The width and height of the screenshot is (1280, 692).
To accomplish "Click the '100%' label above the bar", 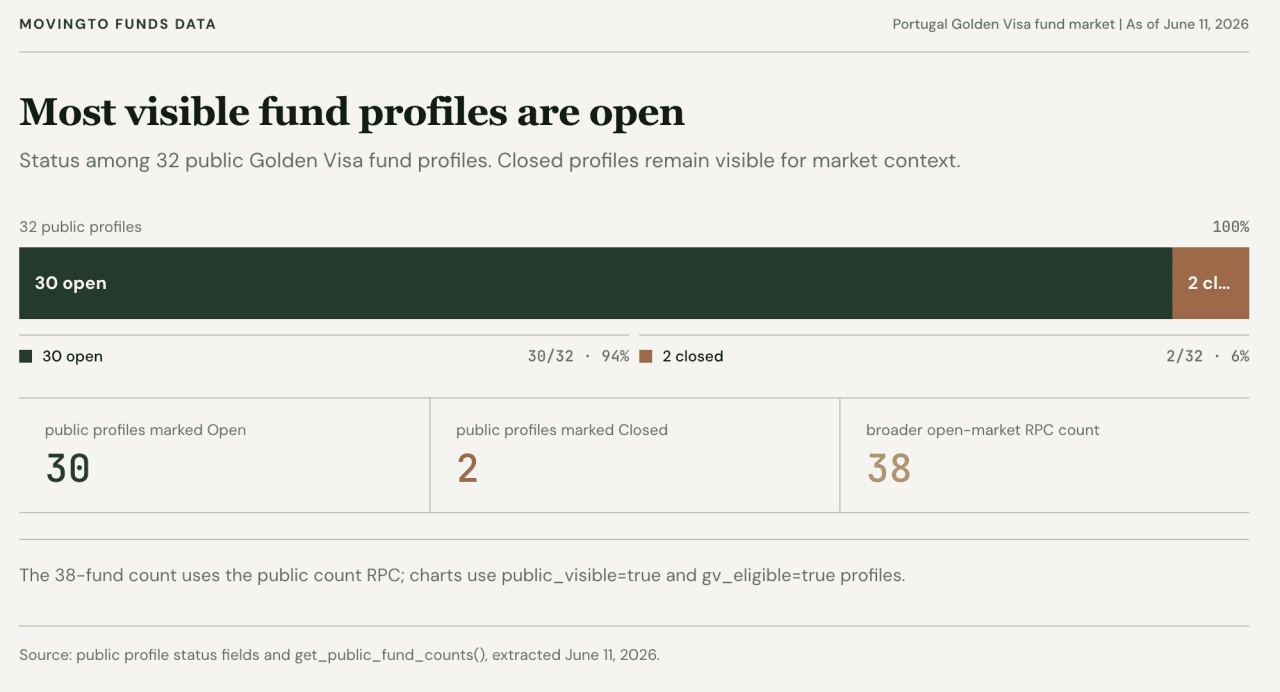I will pyautogui.click(x=1231, y=227).
